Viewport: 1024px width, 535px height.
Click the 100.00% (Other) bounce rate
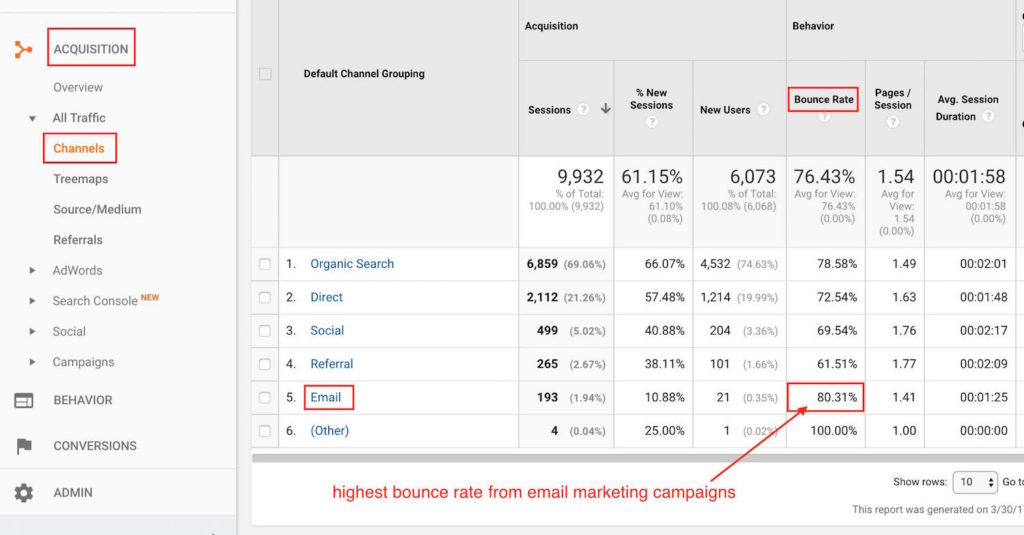point(833,430)
